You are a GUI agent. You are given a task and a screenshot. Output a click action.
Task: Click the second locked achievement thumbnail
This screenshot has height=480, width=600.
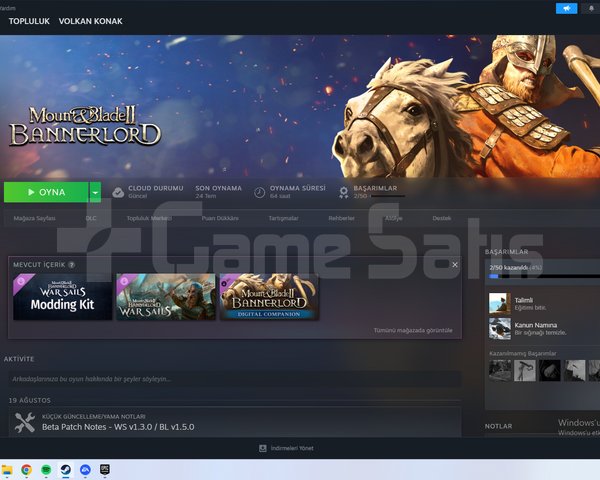pyautogui.click(x=525, y=370)
